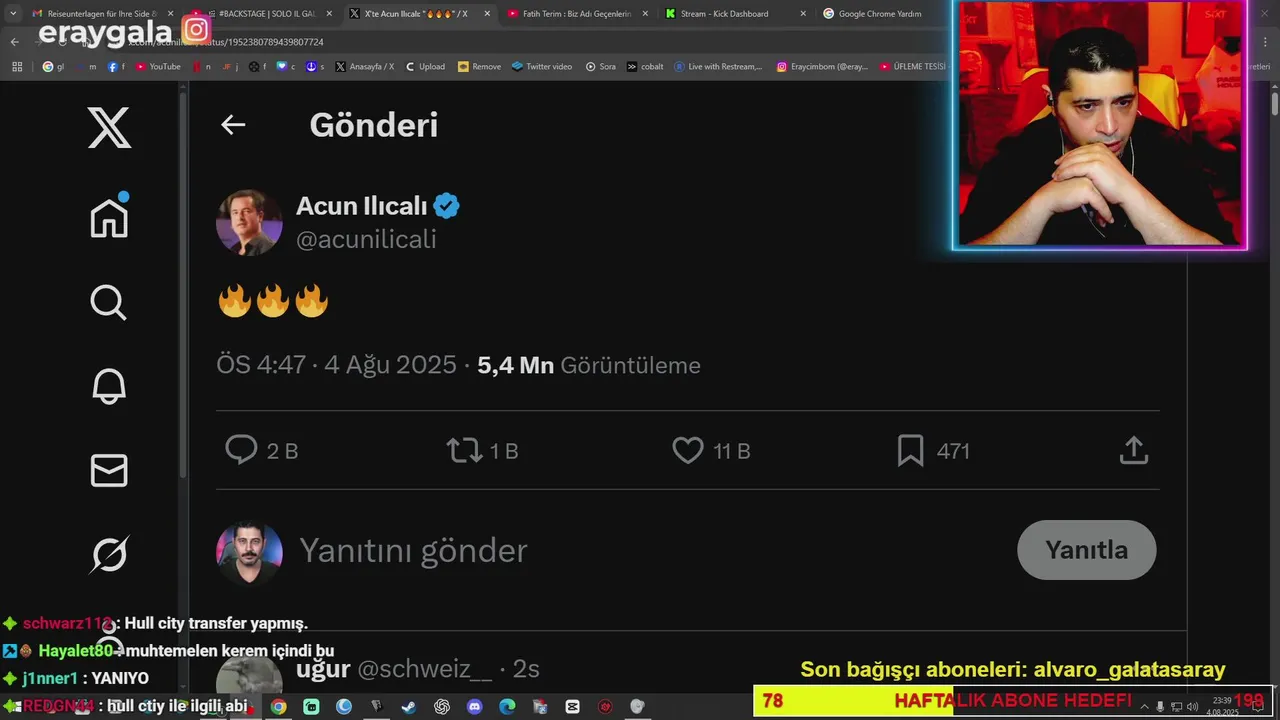Click the Yanıtla reply button
Screen dimensions: 1280x720
point(1087,550)
